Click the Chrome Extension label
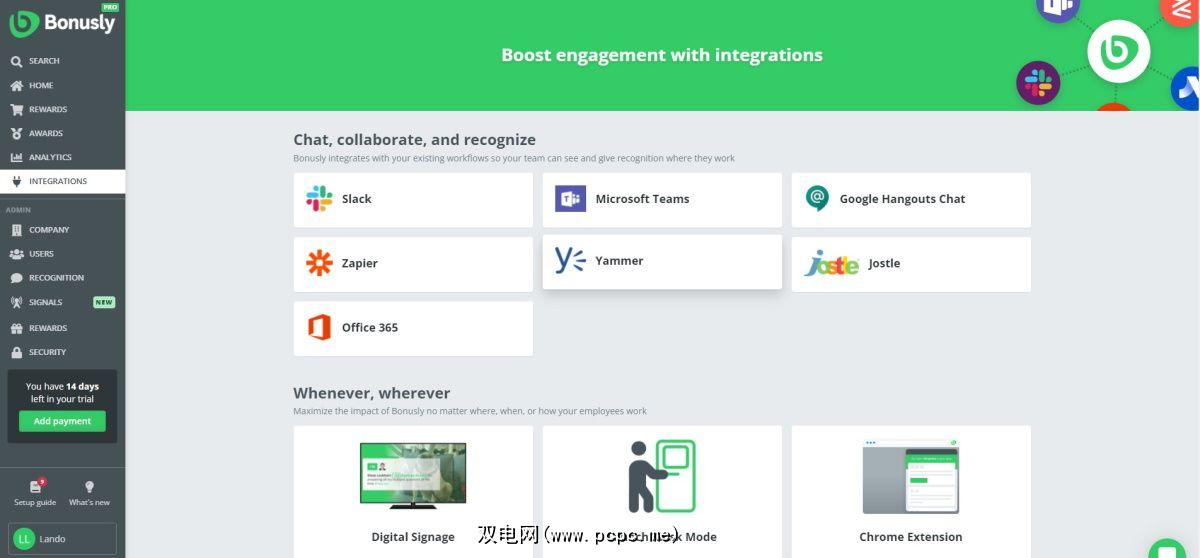 coord(911,537)
